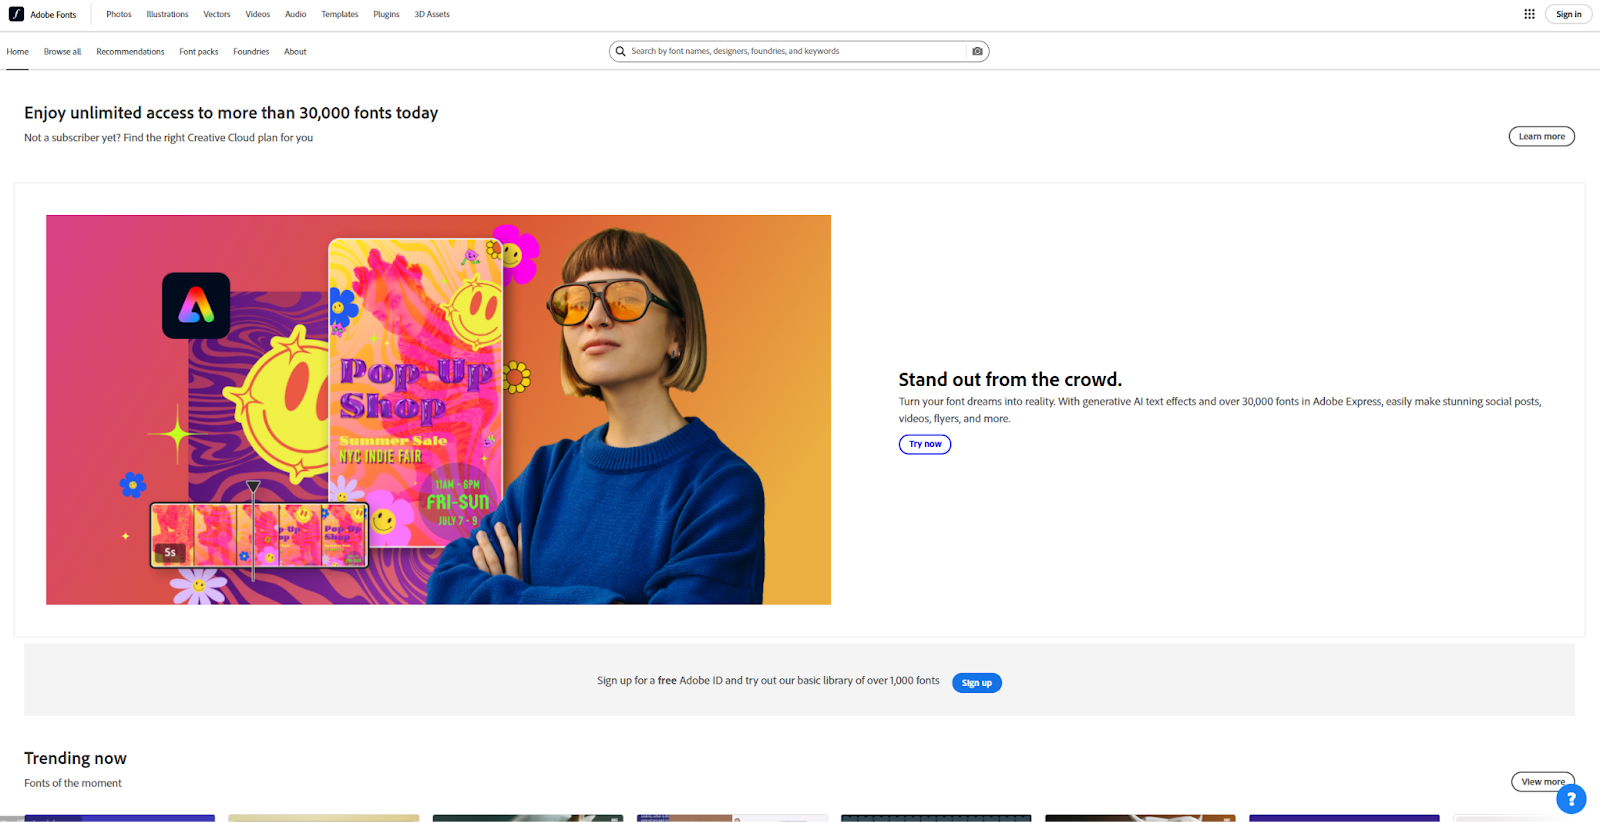Viewport: 1600px width, 822px height.
Task: Open the blue help question-mark button
Action: click(1571, 799)
